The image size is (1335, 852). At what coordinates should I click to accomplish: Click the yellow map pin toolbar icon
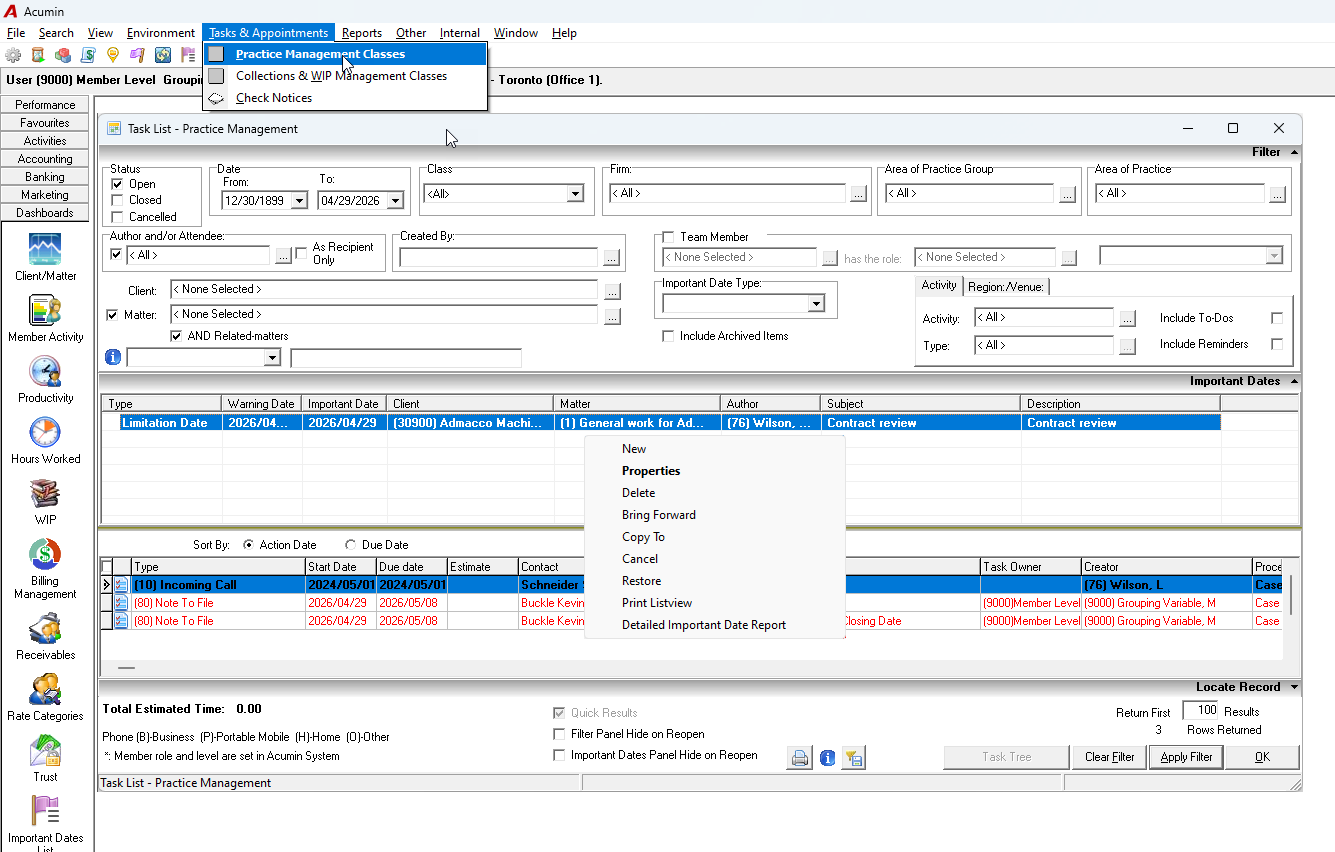pyautogui.click(x=113, y=55)
